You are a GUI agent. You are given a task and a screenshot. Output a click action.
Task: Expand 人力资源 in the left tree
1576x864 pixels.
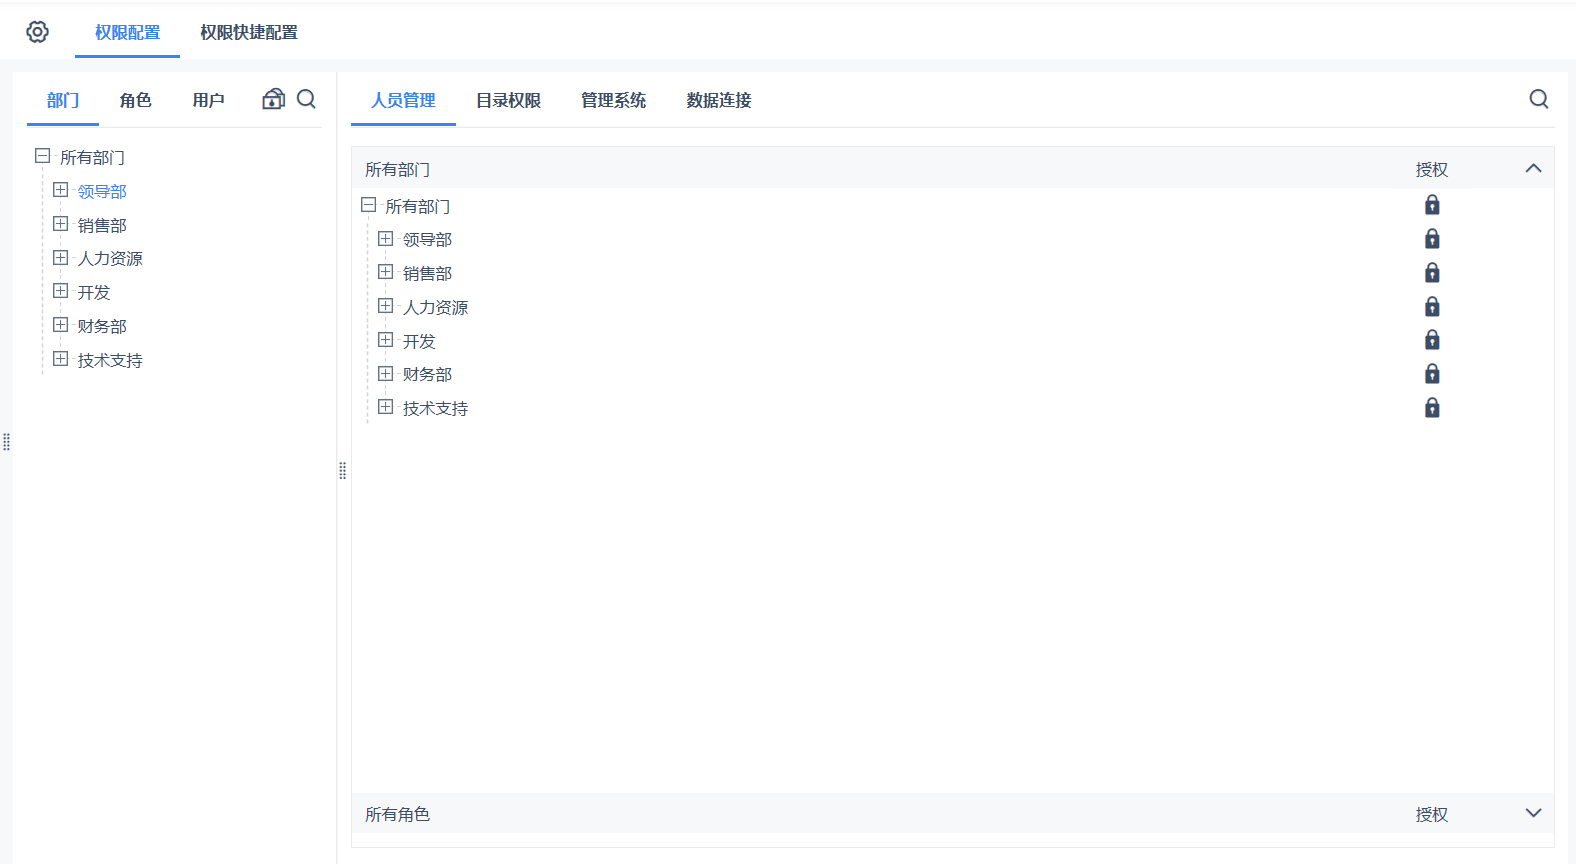pyautogui.click(x=60, y=257)
